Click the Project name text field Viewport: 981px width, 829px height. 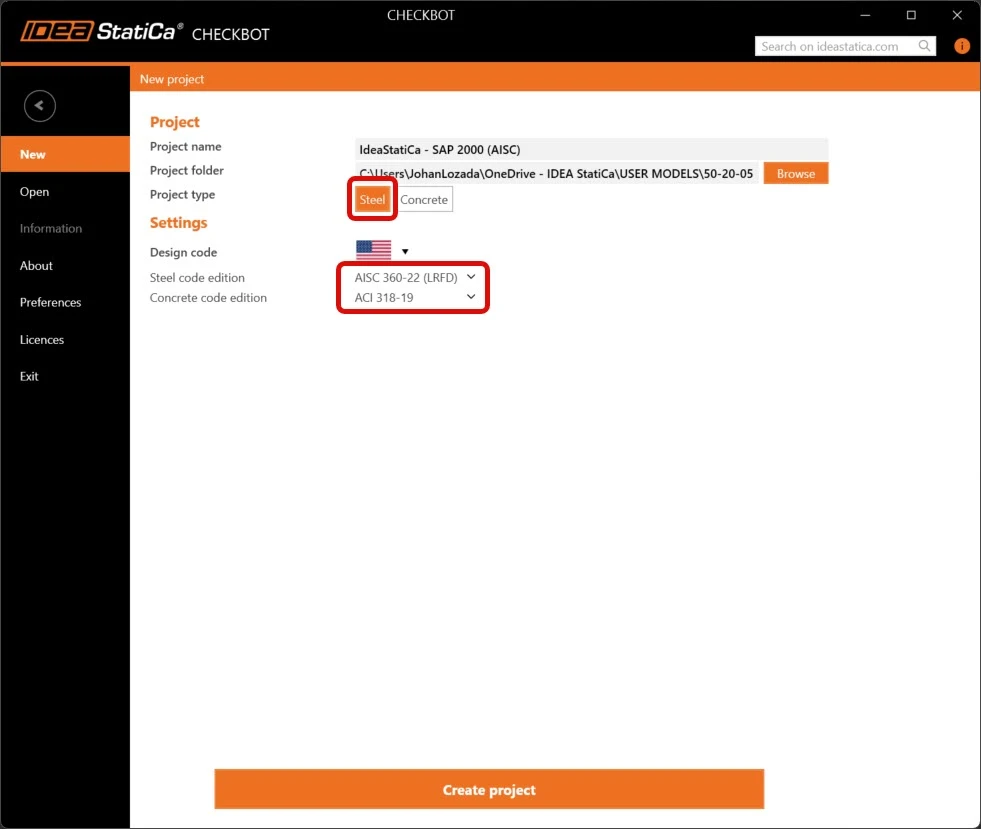(x=591, y=150)
